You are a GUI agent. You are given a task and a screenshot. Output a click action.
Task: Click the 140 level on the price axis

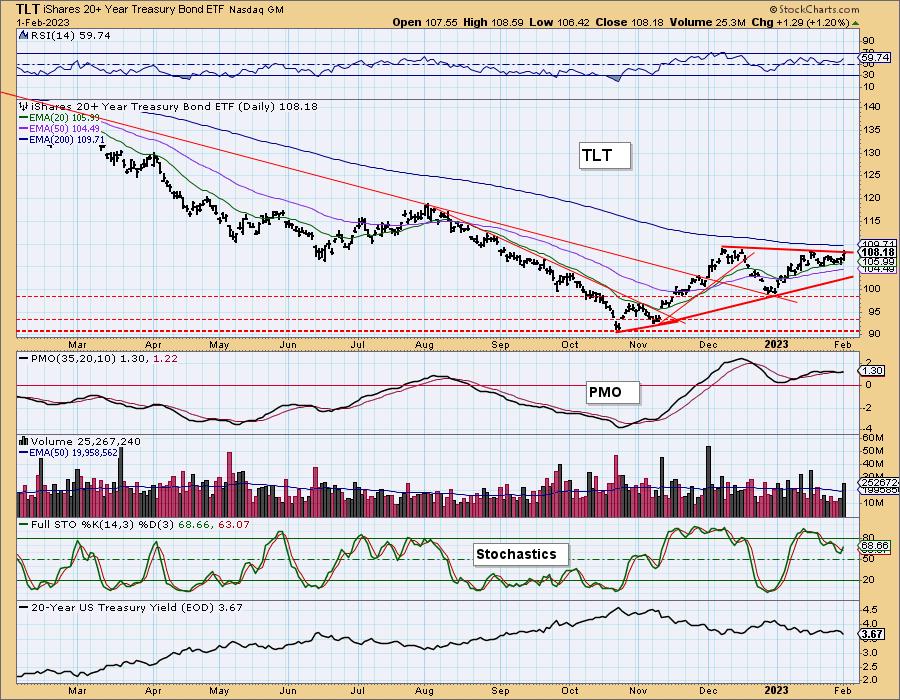pos(871,107)
